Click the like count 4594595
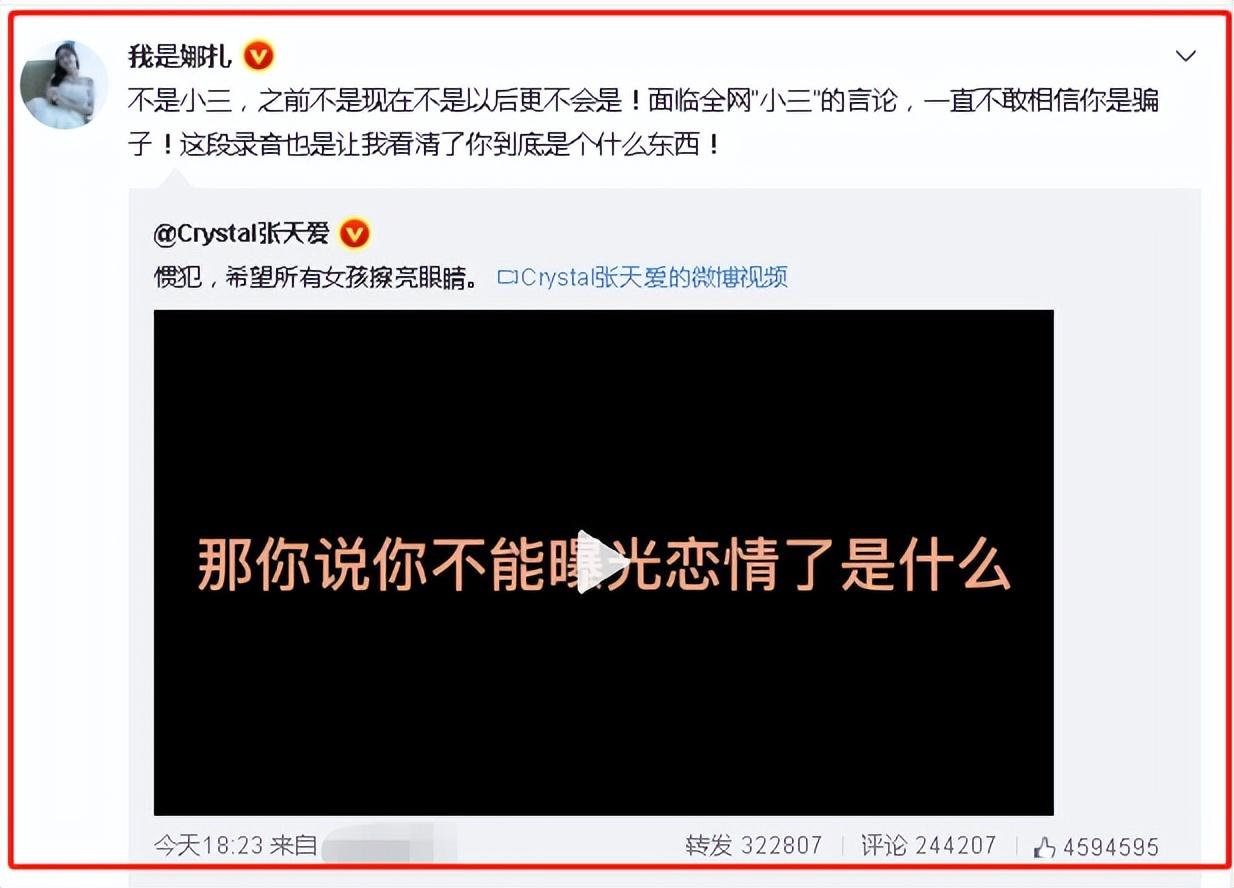This screenshot has width=1234, height=888. (x=1111, y=848)
